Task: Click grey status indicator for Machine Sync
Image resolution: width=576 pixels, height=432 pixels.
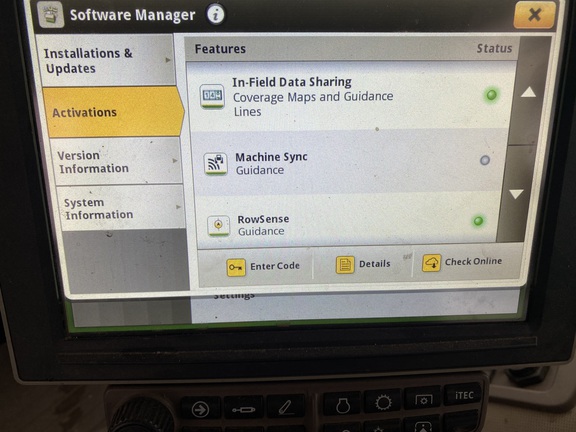Action: pos(485,160)
